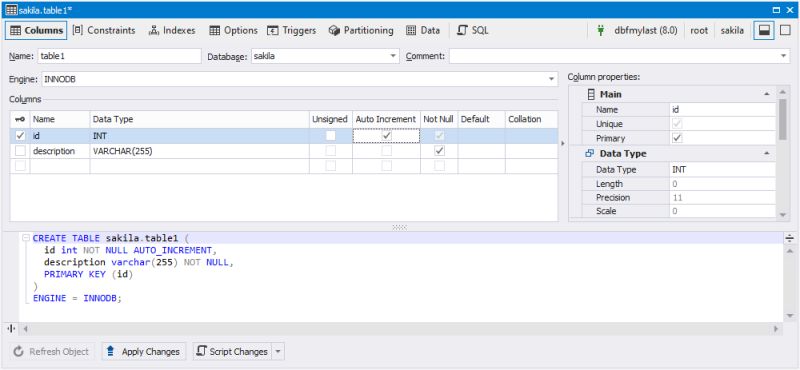Switch to the Options tab
Image resolution: width=800 pixels, height=370 pixels.
coord(233,31)
